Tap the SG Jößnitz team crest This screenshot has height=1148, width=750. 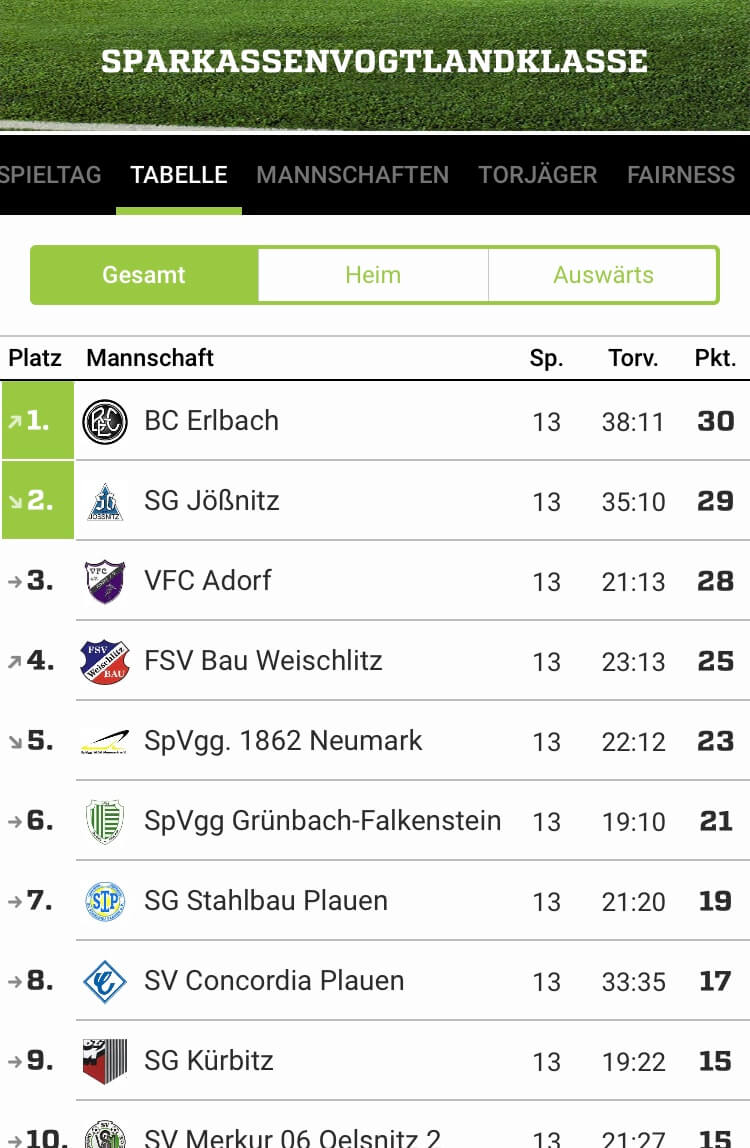click(x=105, y=502)
